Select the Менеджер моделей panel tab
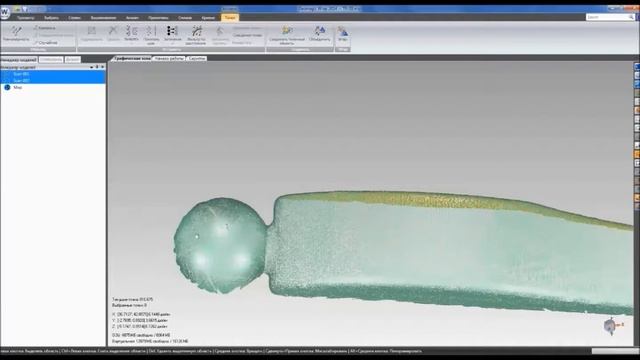This screenshot has width=640, height=360. pos(19,60)
